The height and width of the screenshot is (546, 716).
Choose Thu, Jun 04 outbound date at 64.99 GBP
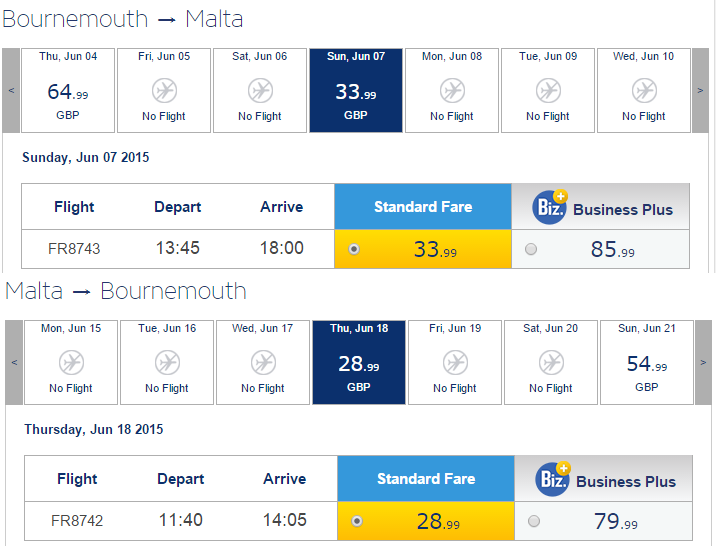tap(68, 90)
